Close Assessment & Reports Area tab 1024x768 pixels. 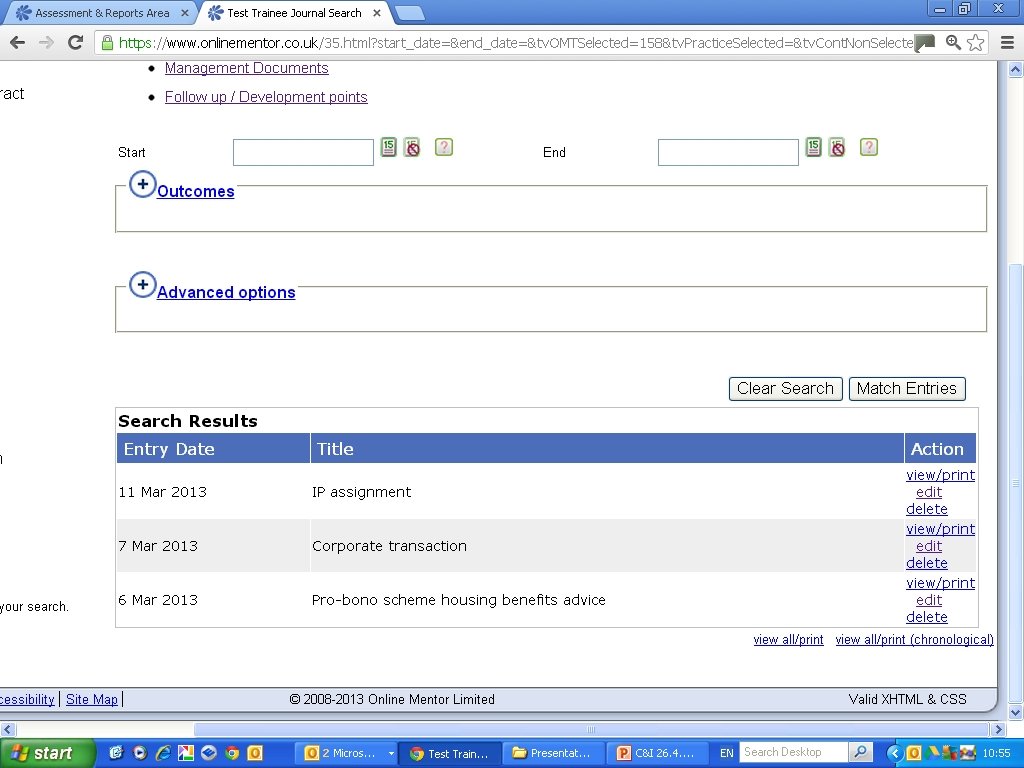point(185,12)
